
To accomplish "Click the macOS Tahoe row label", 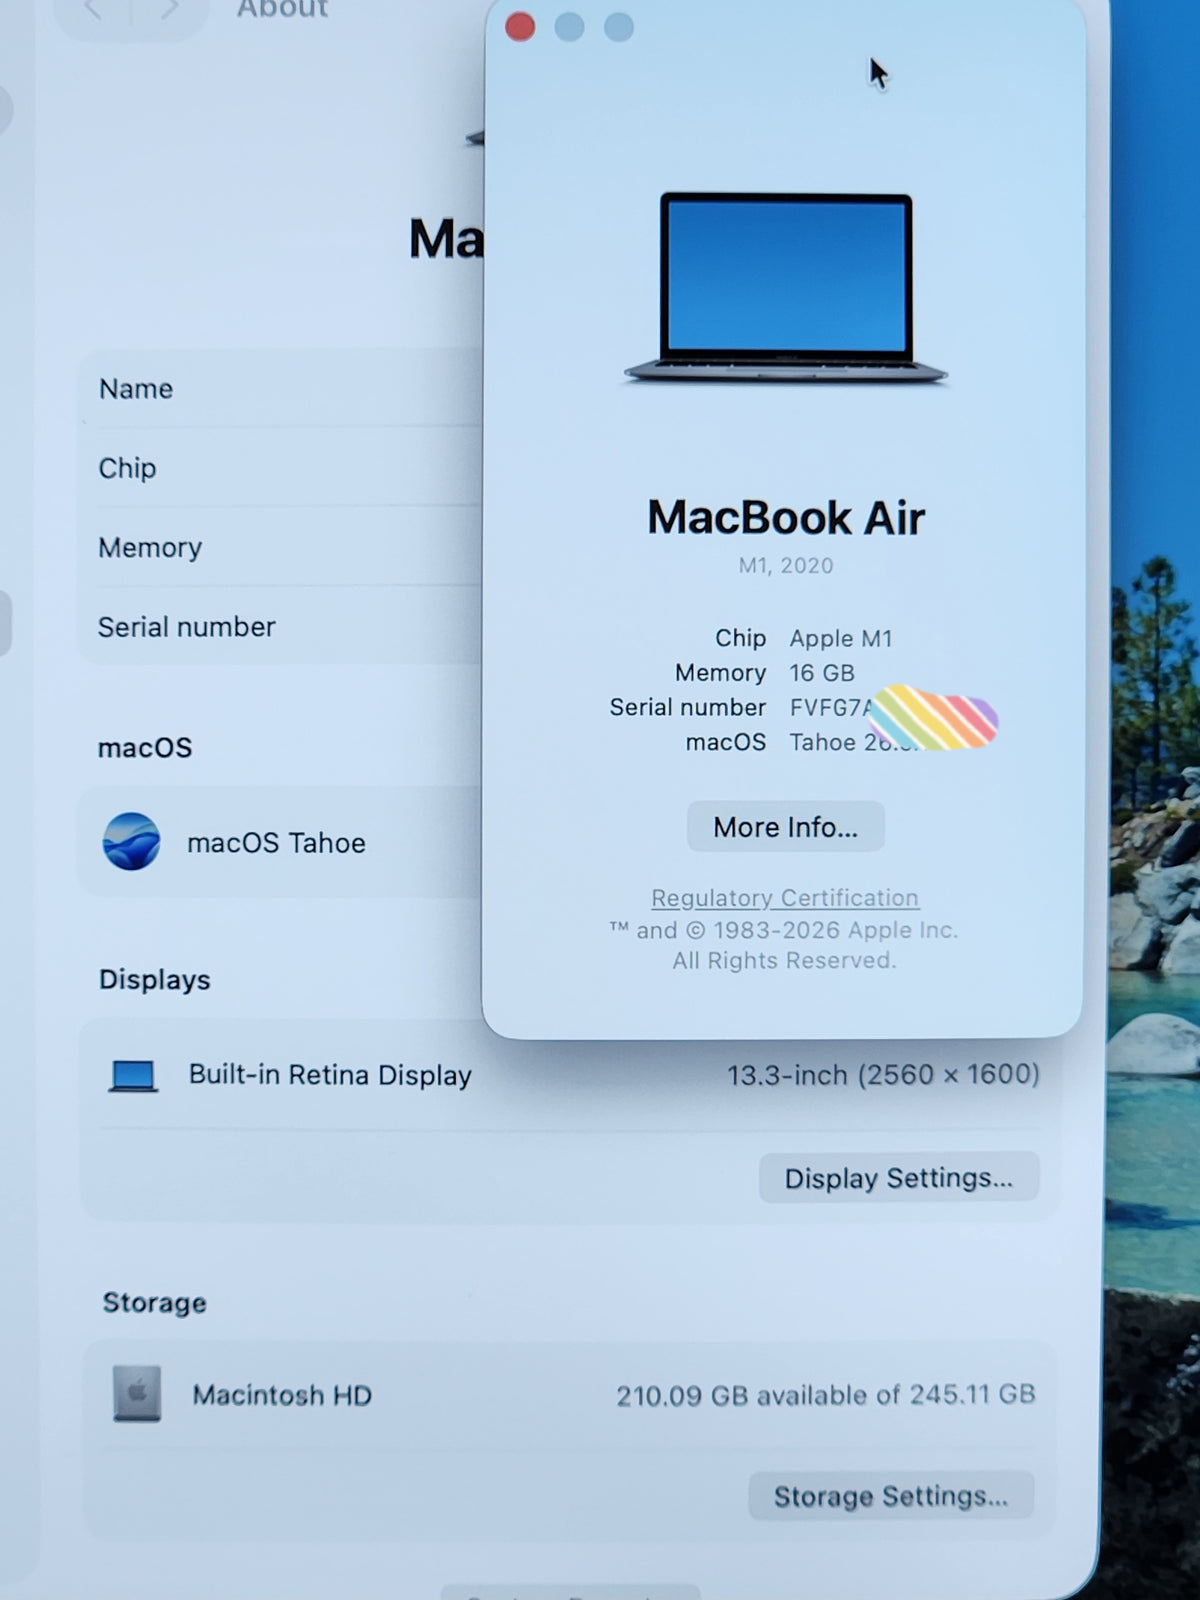I will tap(276, 843).
